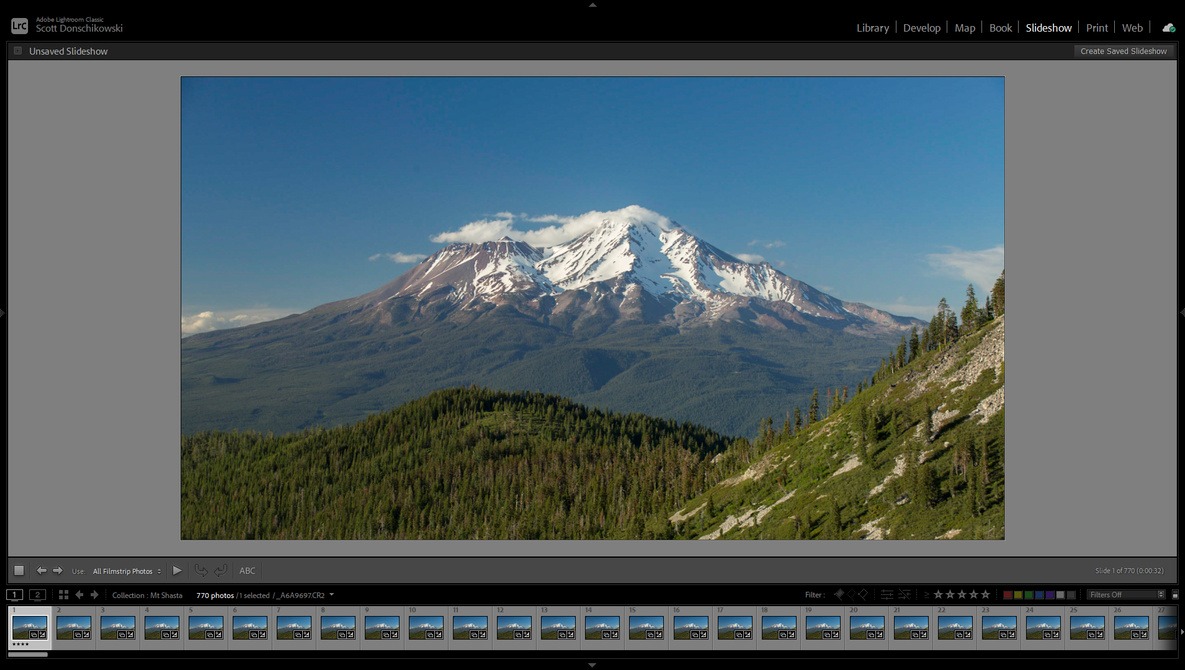Add text overlay with the ABC tool
This screenshot has width=1185, height=670.
coord(247,571)
